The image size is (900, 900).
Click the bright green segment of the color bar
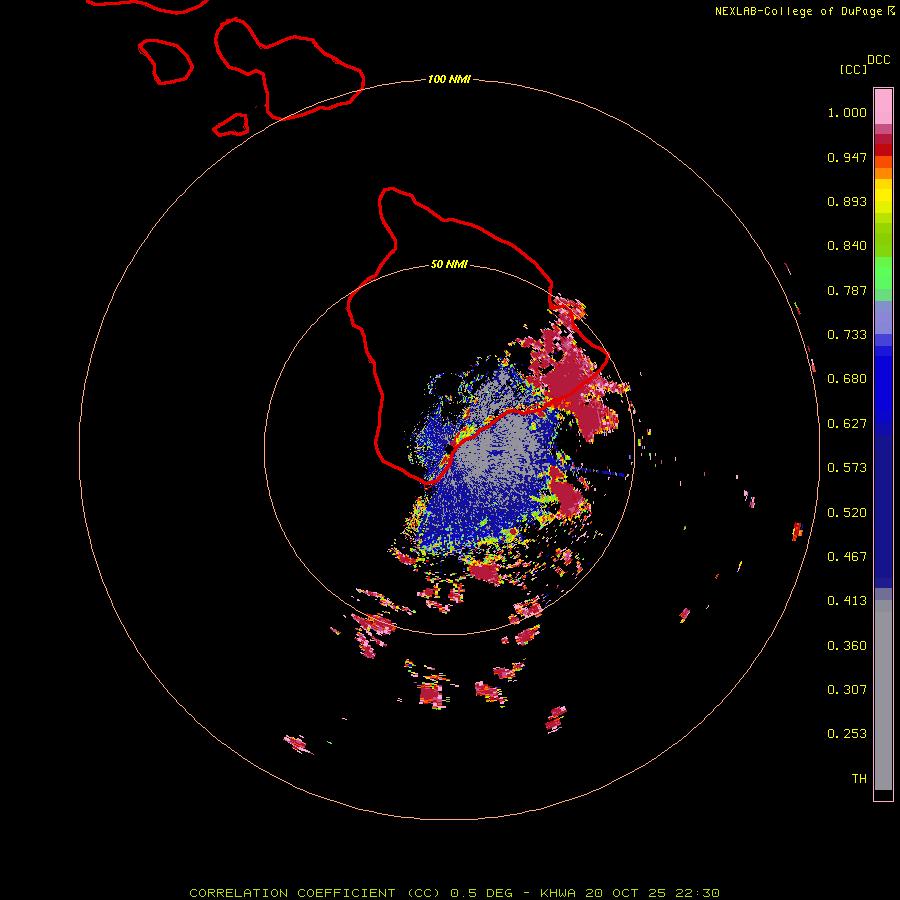coord(883,273)
